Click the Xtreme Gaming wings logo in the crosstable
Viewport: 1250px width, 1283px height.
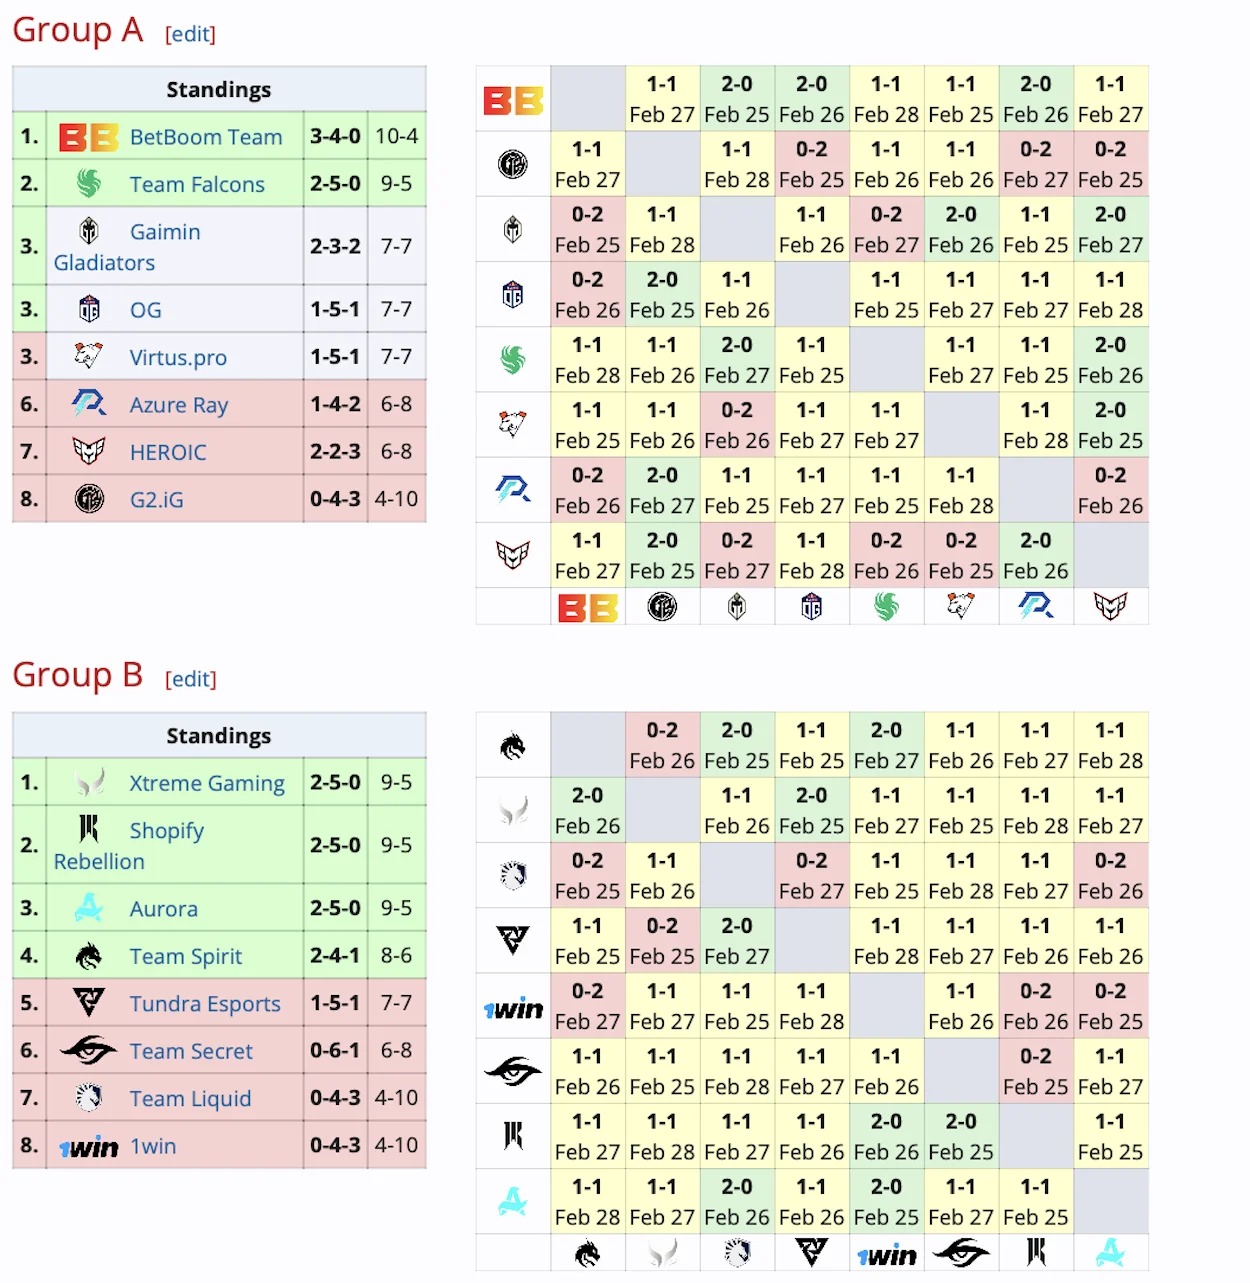coord(512,810)
